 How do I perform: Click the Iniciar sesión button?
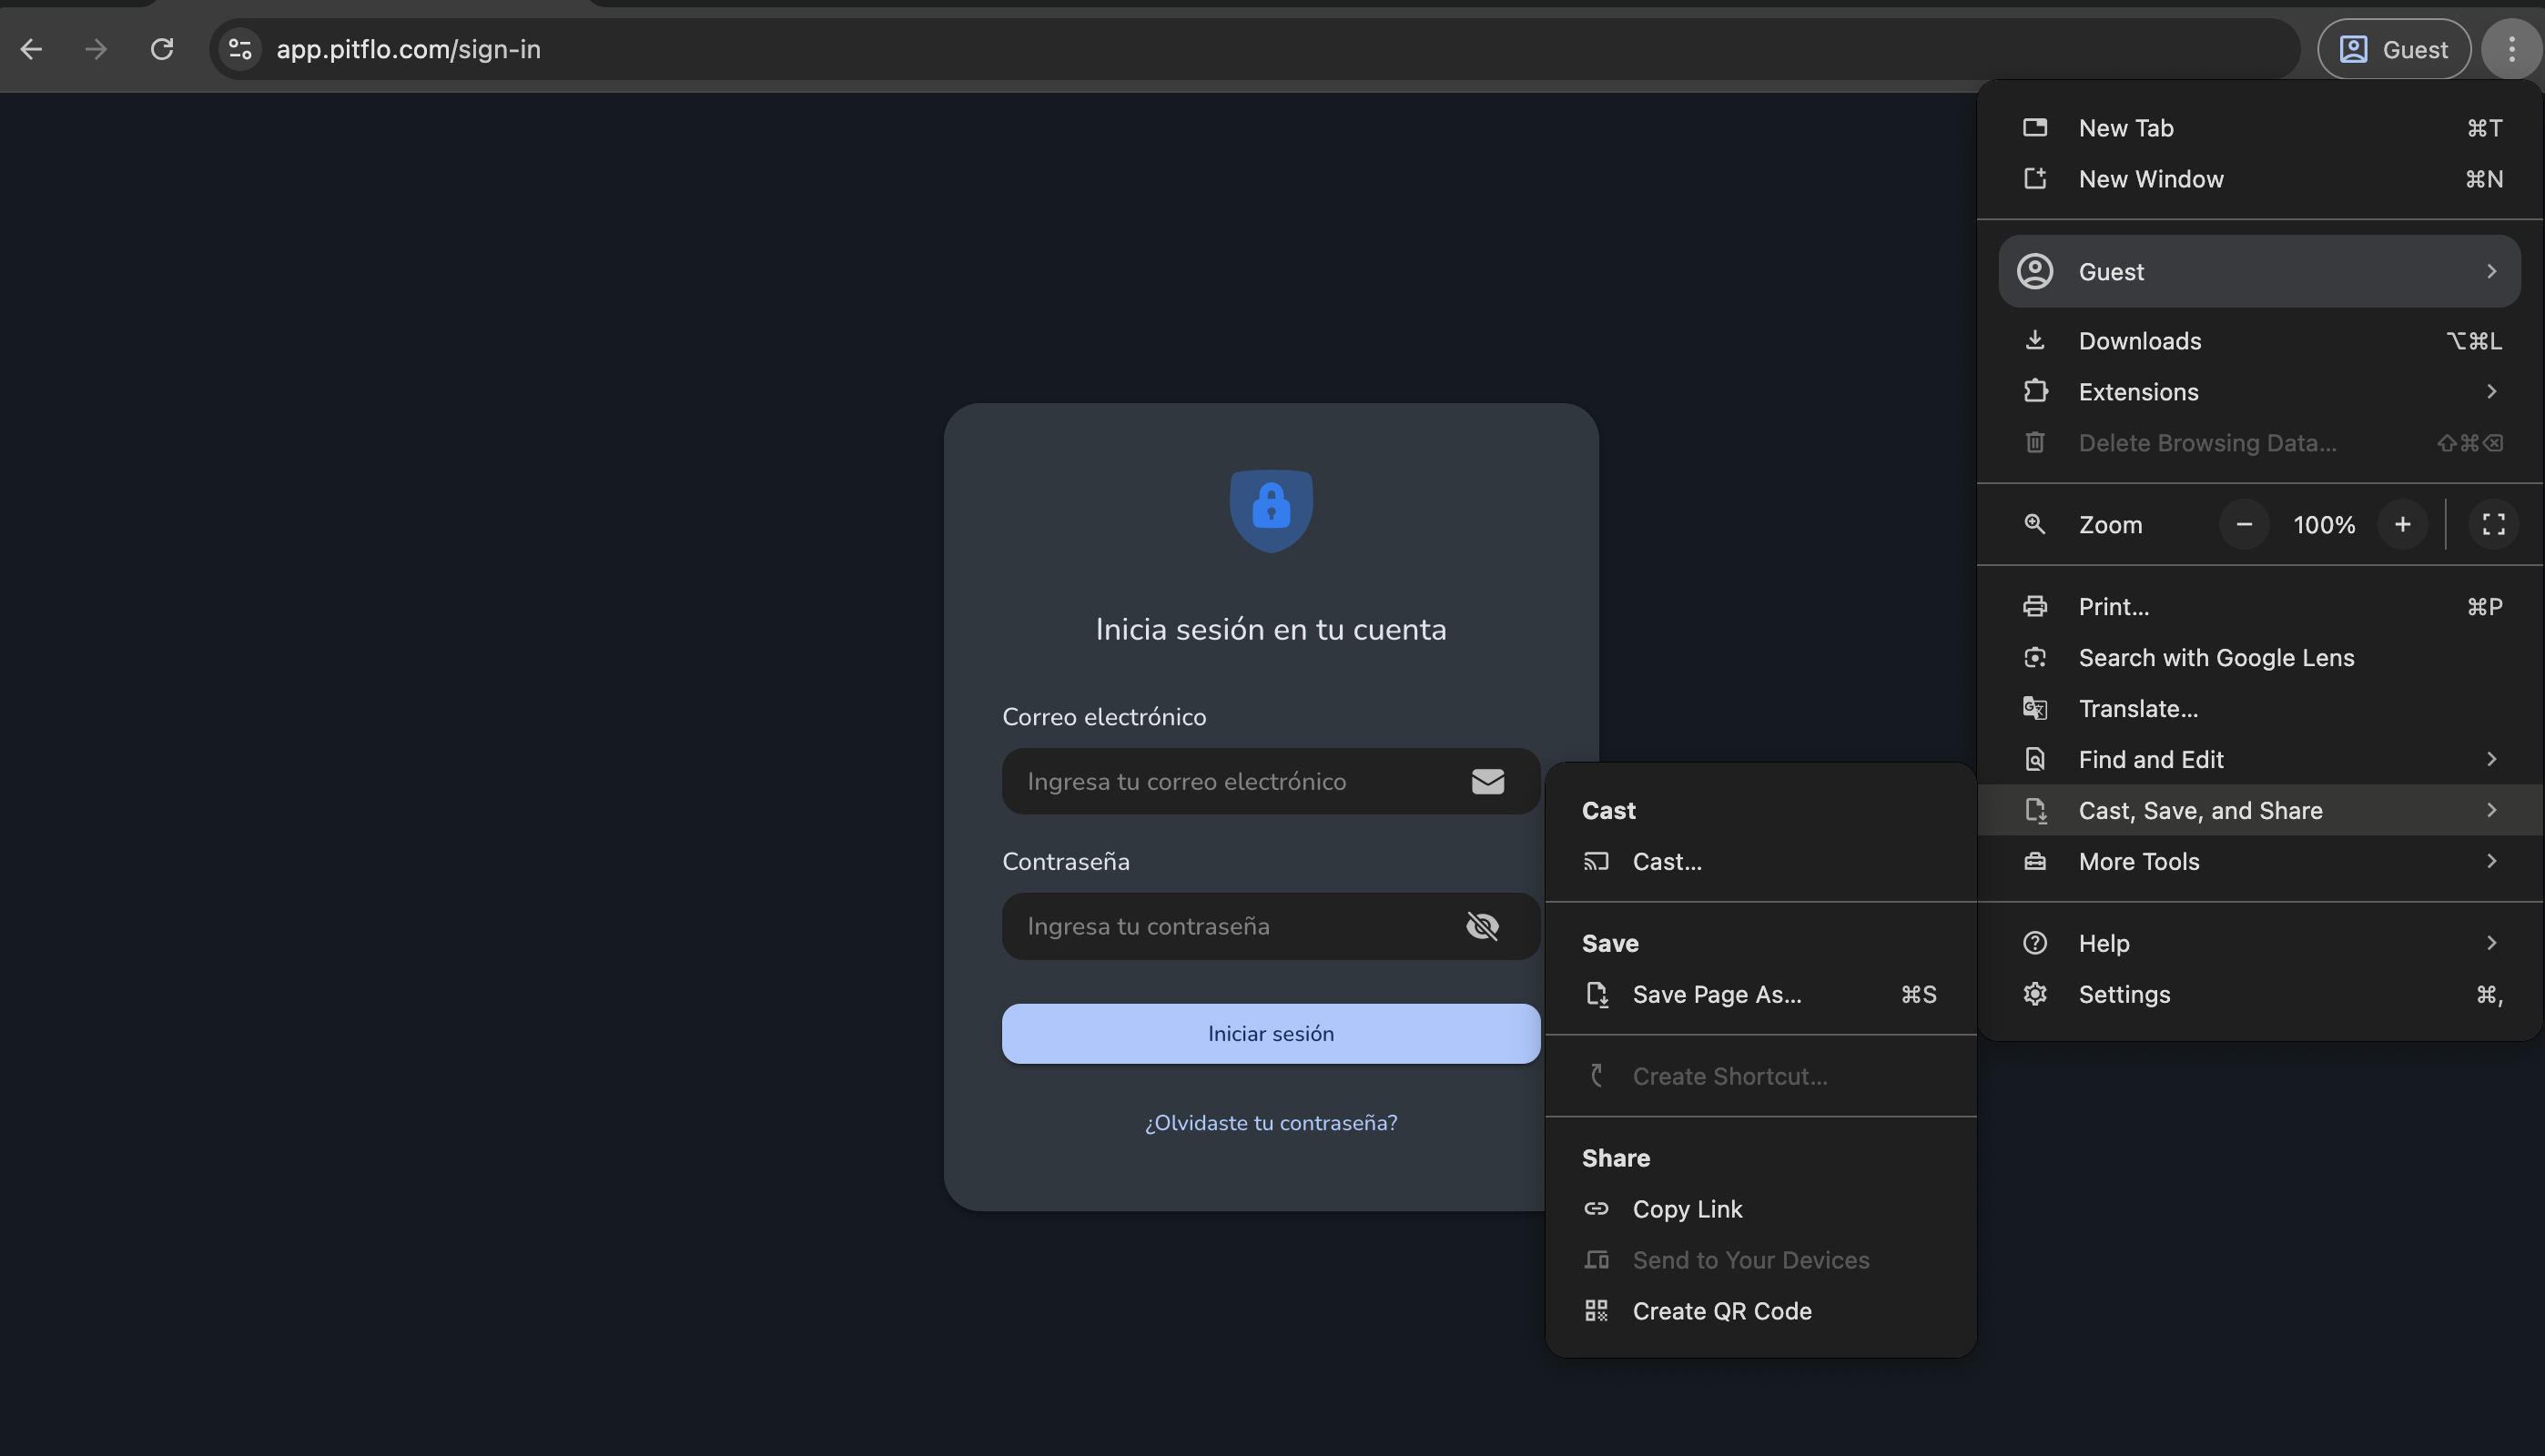coord(1271,1033)
